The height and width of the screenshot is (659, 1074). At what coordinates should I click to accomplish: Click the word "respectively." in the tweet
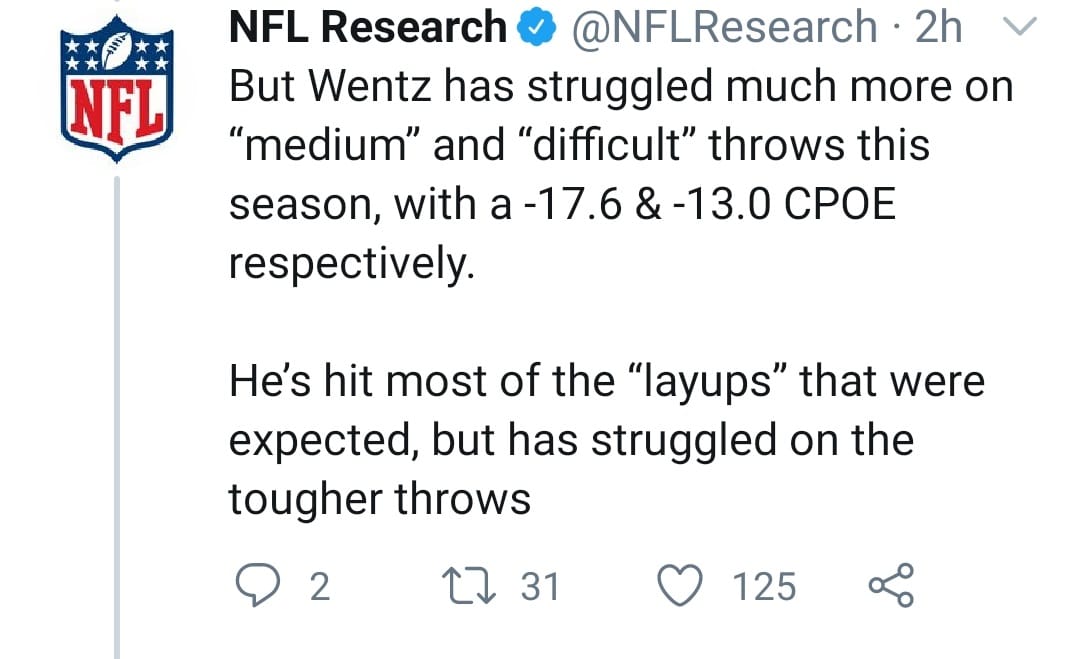pyautogui.click(x=348, y=264)
